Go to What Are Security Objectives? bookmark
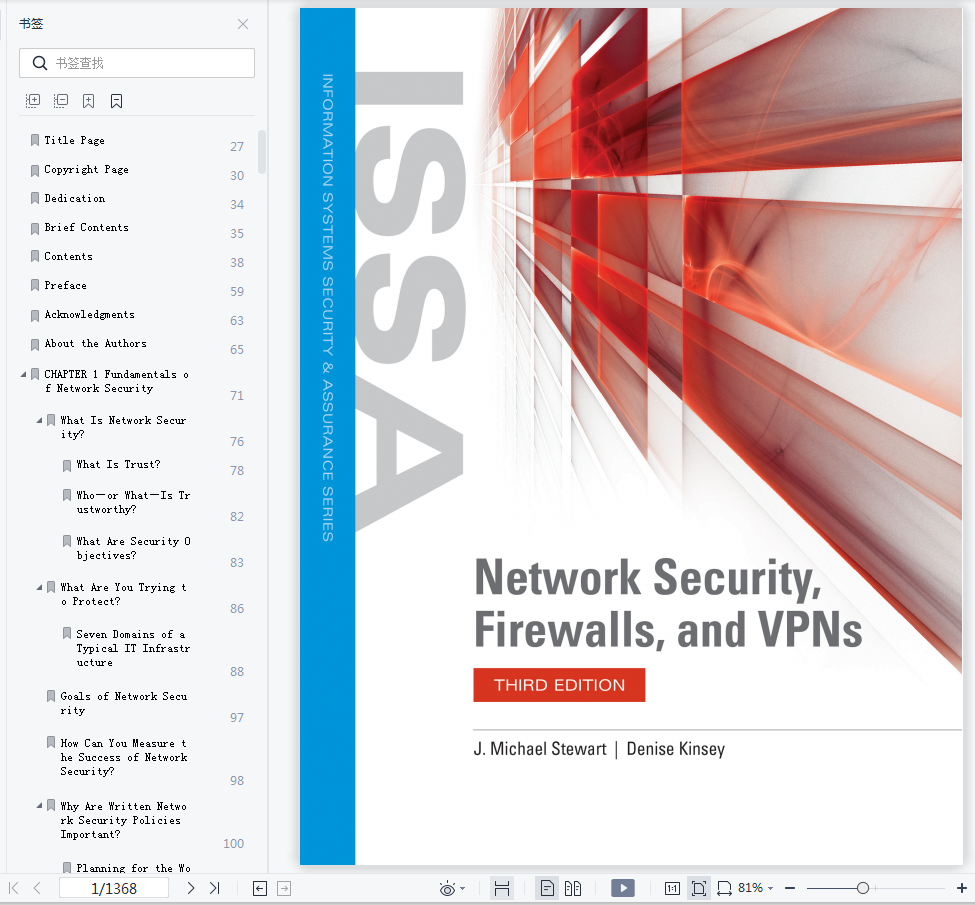975x905 pixels. [x=133, y=549]
